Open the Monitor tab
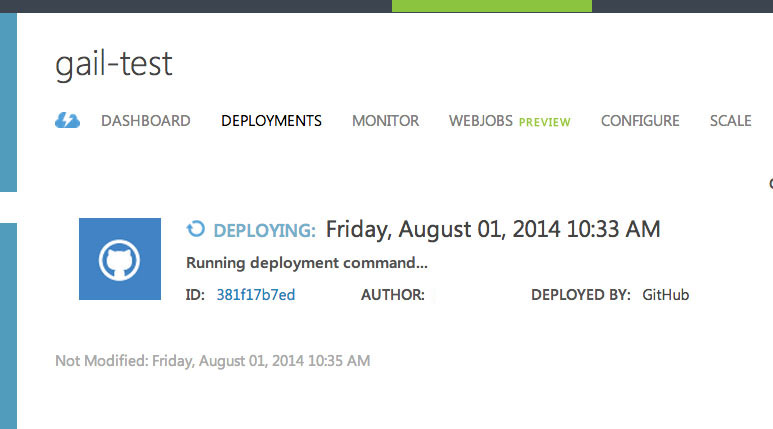 click(x=385, y=121)
